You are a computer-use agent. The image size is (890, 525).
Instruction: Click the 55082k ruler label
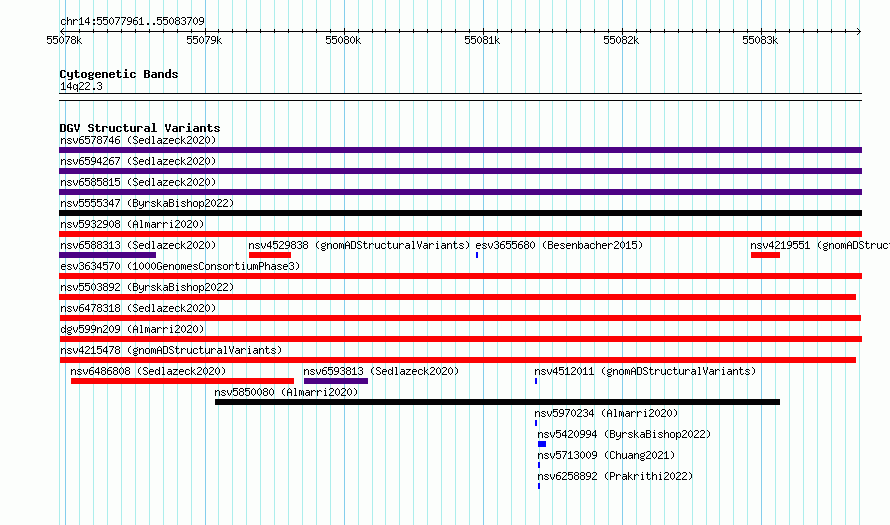[621, 41]
